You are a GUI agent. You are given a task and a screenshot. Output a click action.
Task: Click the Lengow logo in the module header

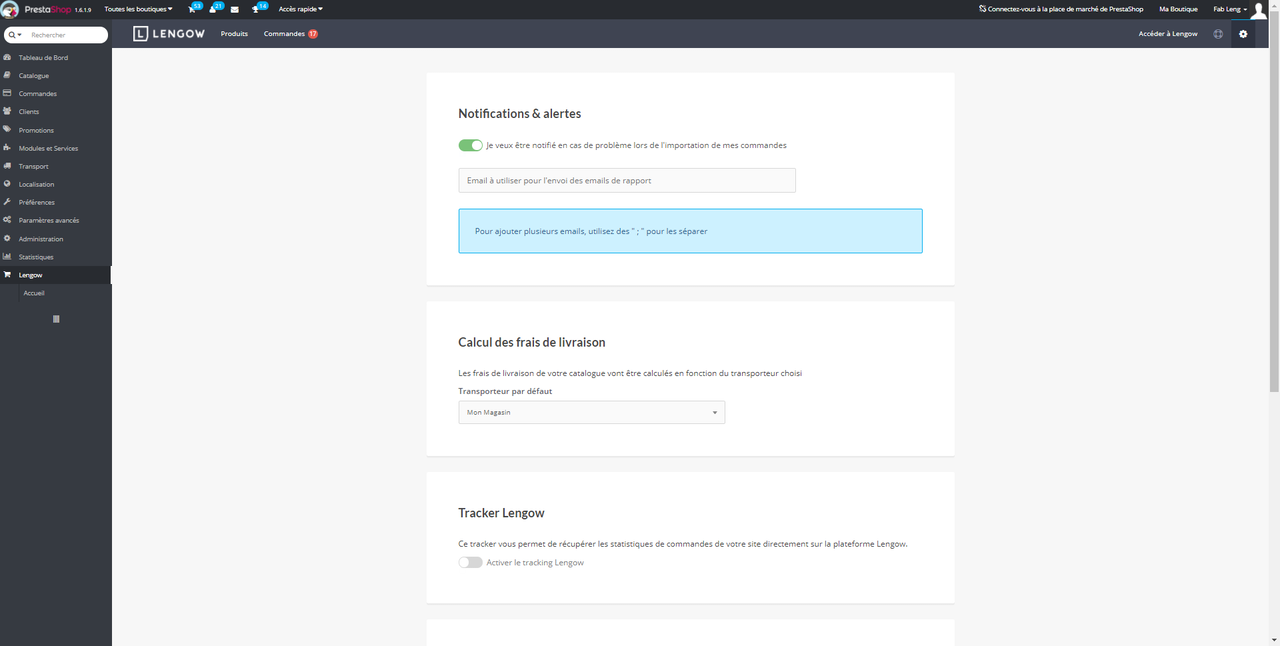tap(168, 33)
